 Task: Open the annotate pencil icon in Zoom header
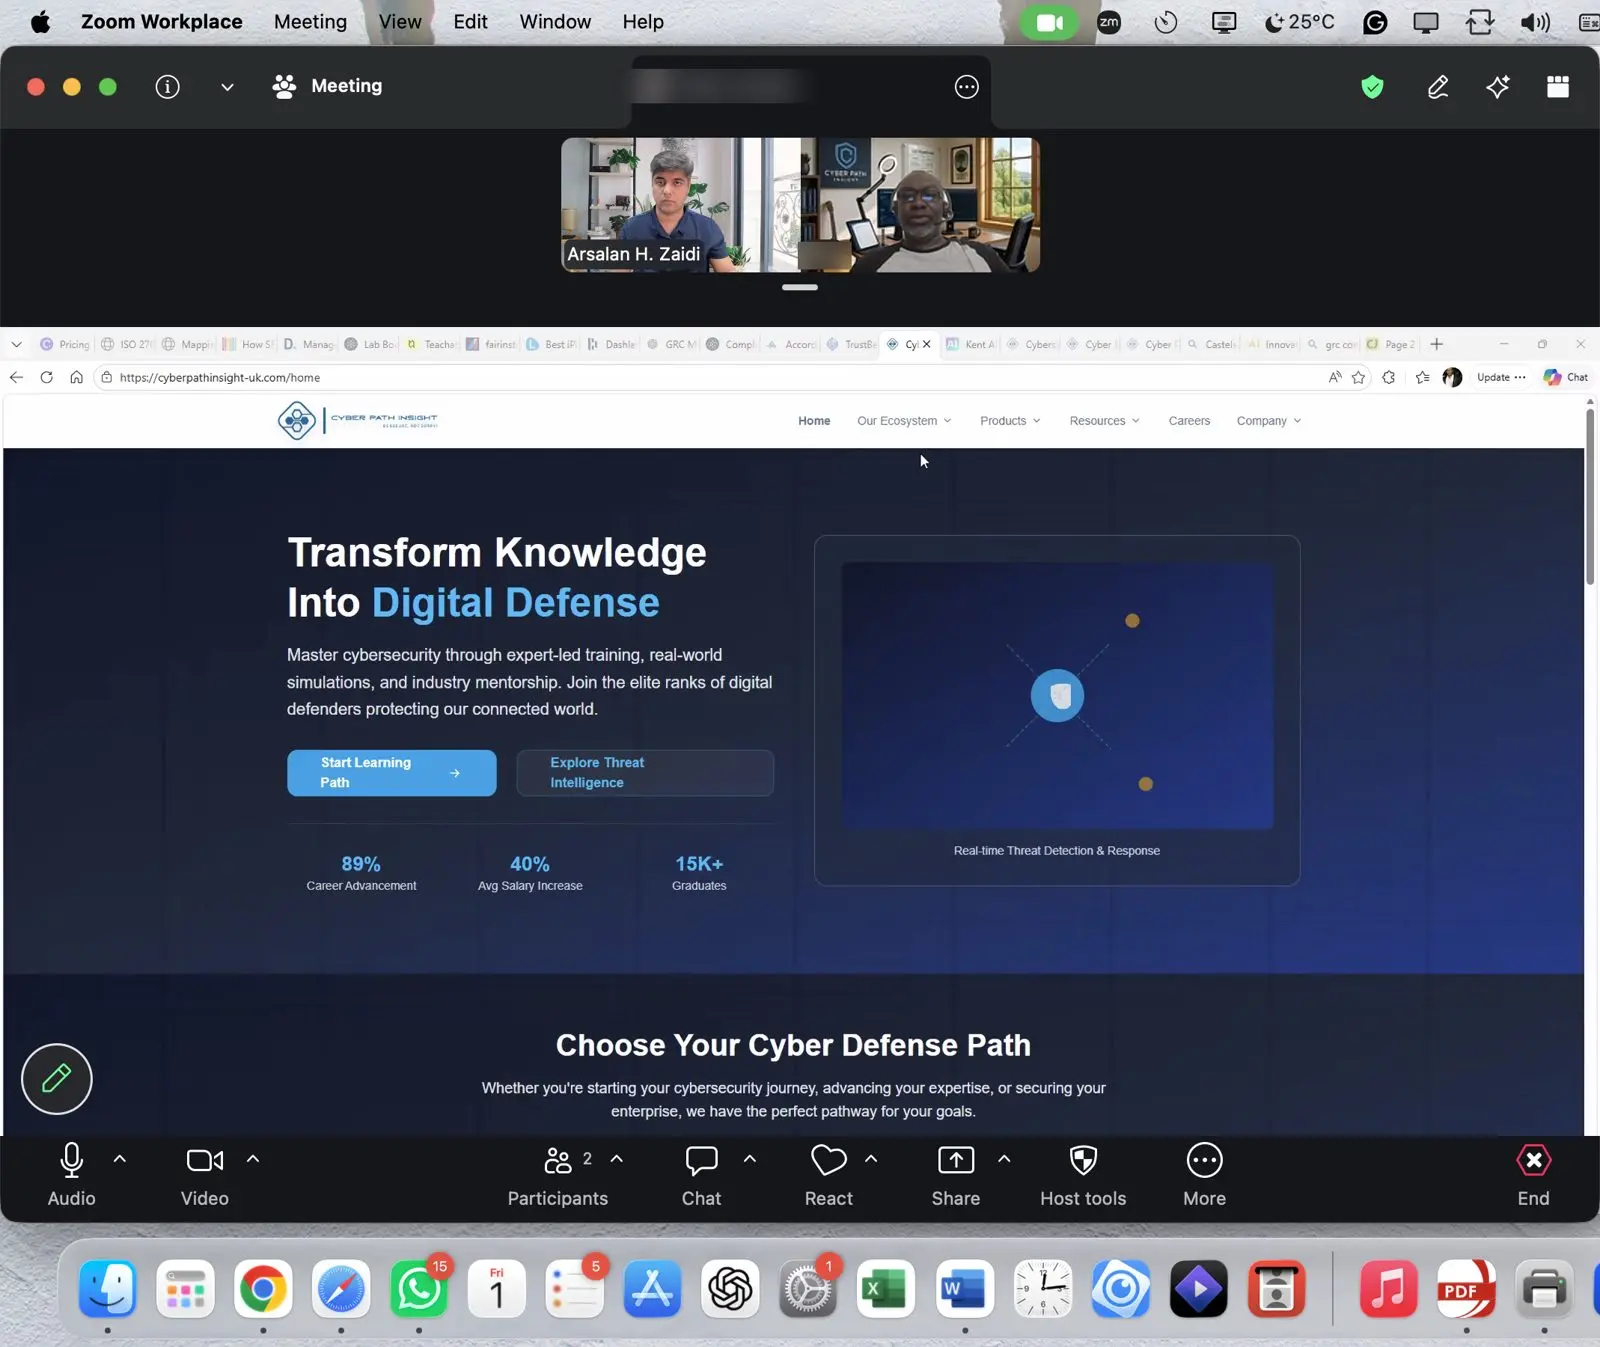(1438, 87)
